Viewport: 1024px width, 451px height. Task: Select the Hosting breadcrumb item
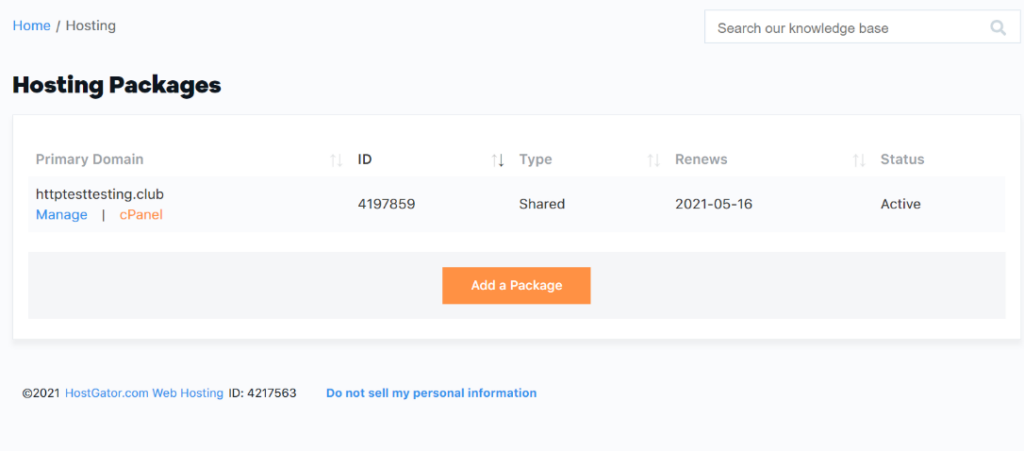coord(91,26)
